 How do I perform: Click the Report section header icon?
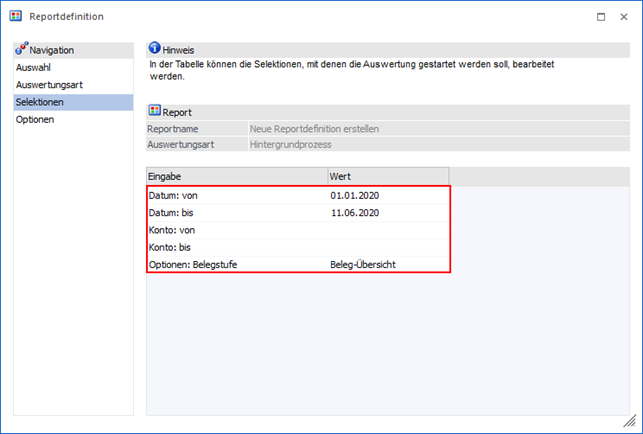tap(154, 112)
